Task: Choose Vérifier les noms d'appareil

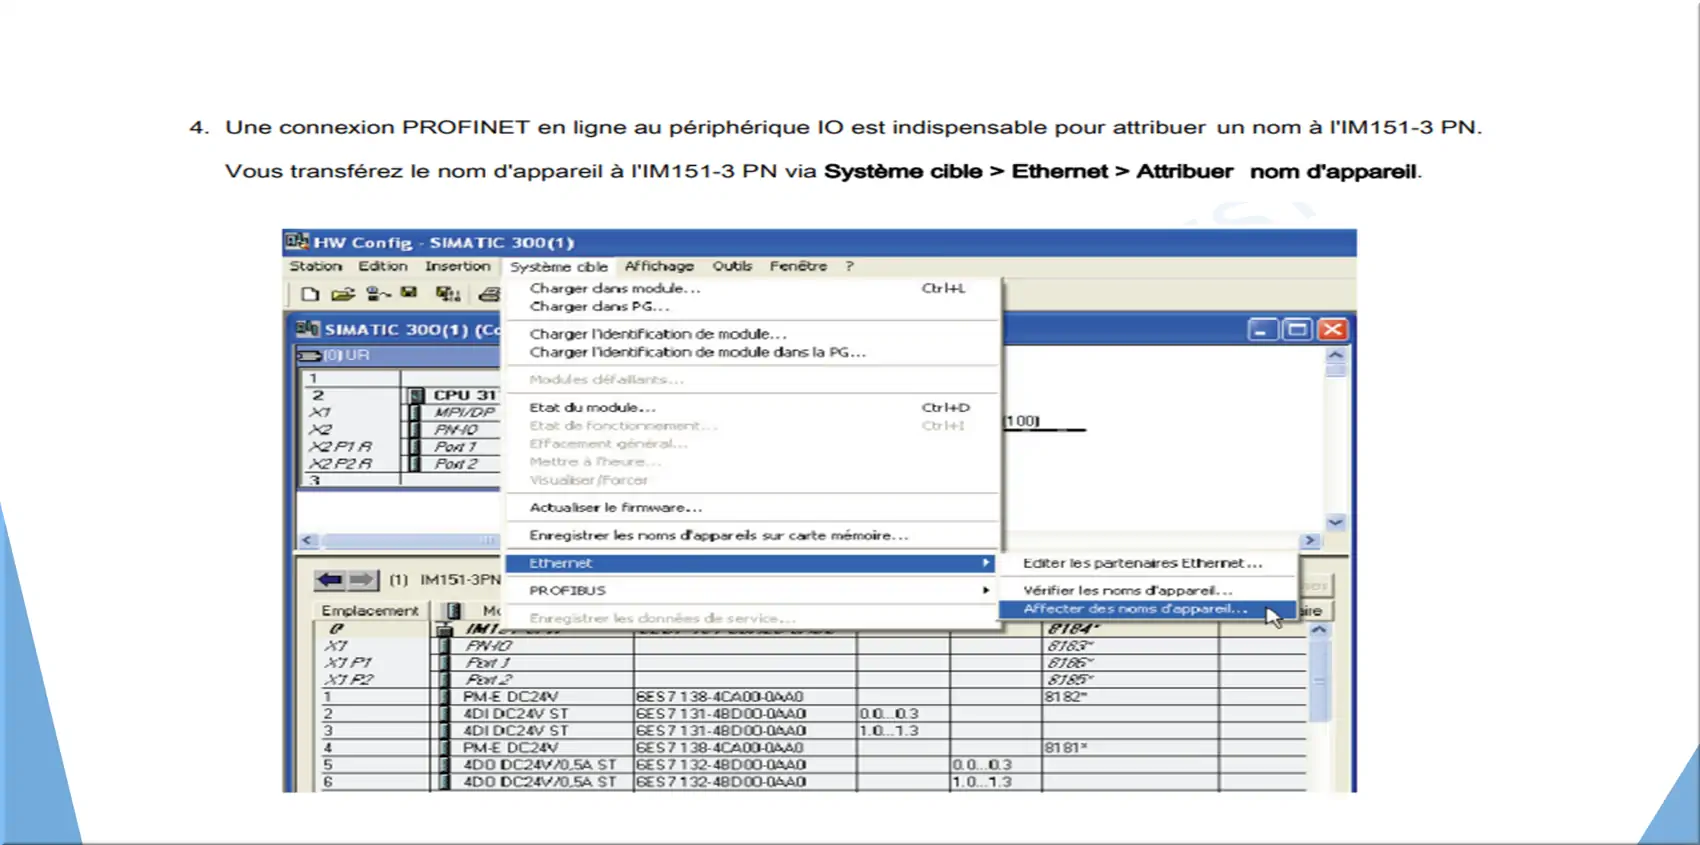Action: click(1127, 591)
